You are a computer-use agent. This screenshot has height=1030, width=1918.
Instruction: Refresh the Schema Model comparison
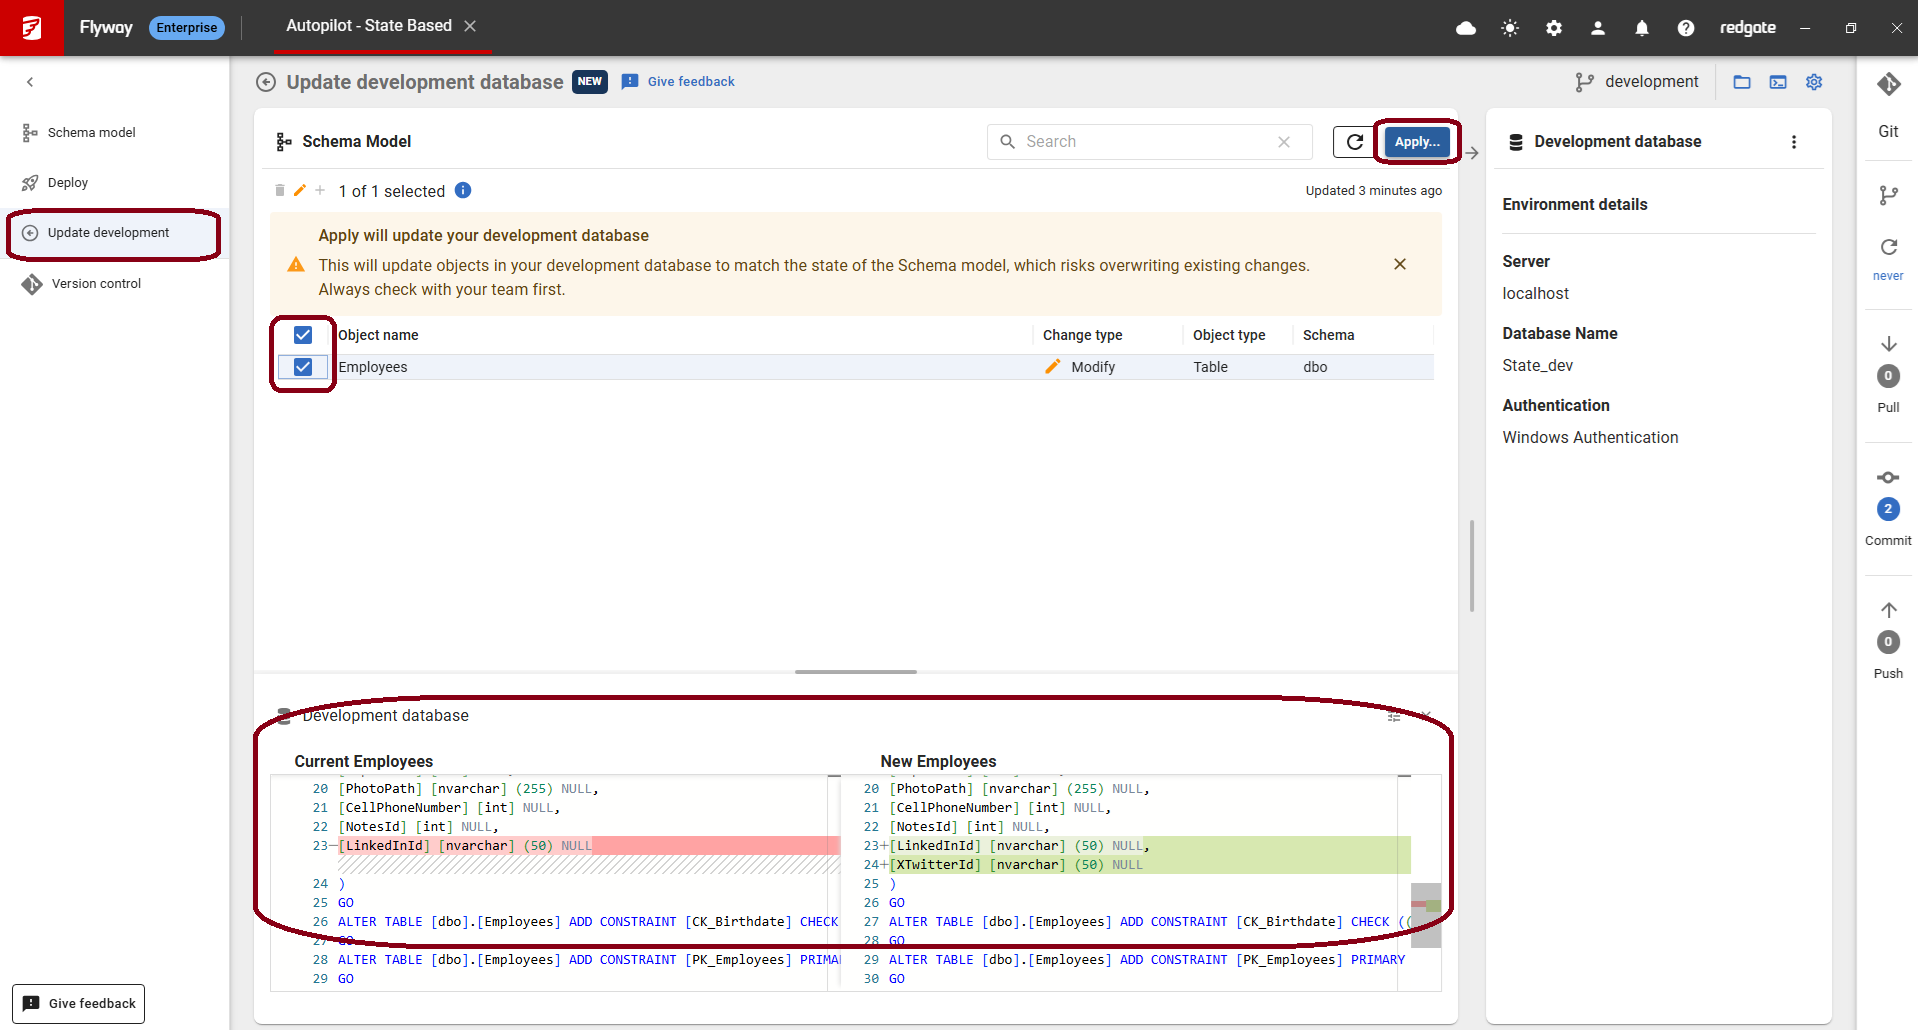[1354, 142]
